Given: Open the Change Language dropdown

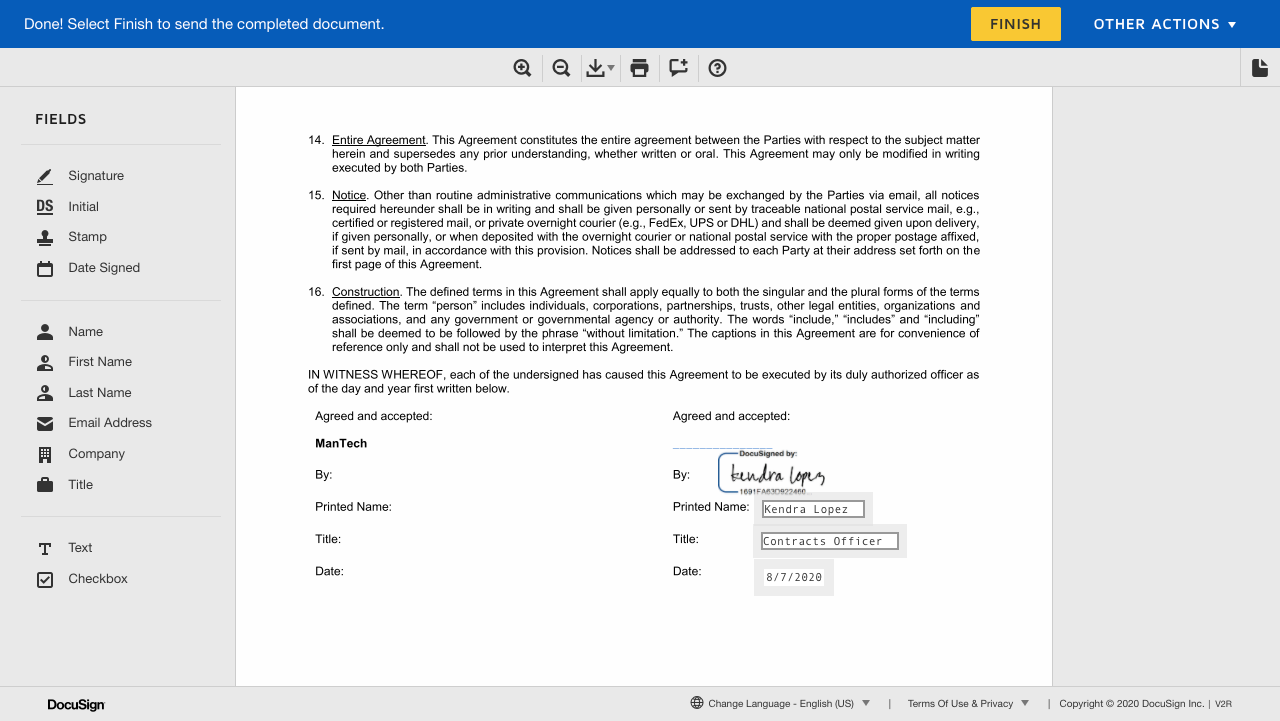Looking at the screenshot, I should tap(786, 703).
